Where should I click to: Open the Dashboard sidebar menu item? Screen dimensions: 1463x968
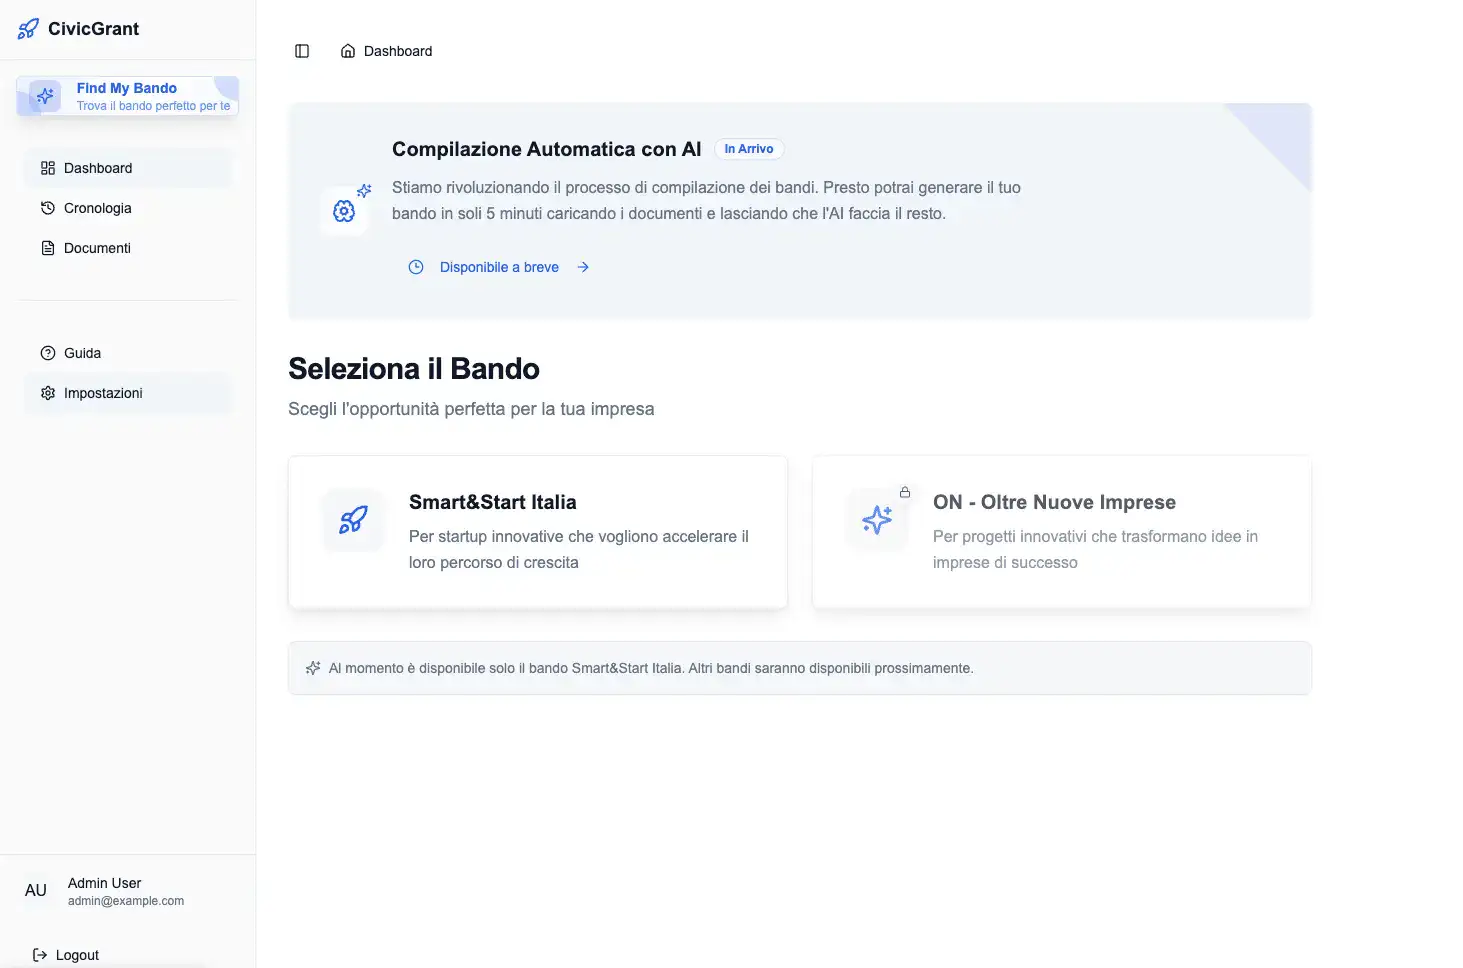pos(98,168)
